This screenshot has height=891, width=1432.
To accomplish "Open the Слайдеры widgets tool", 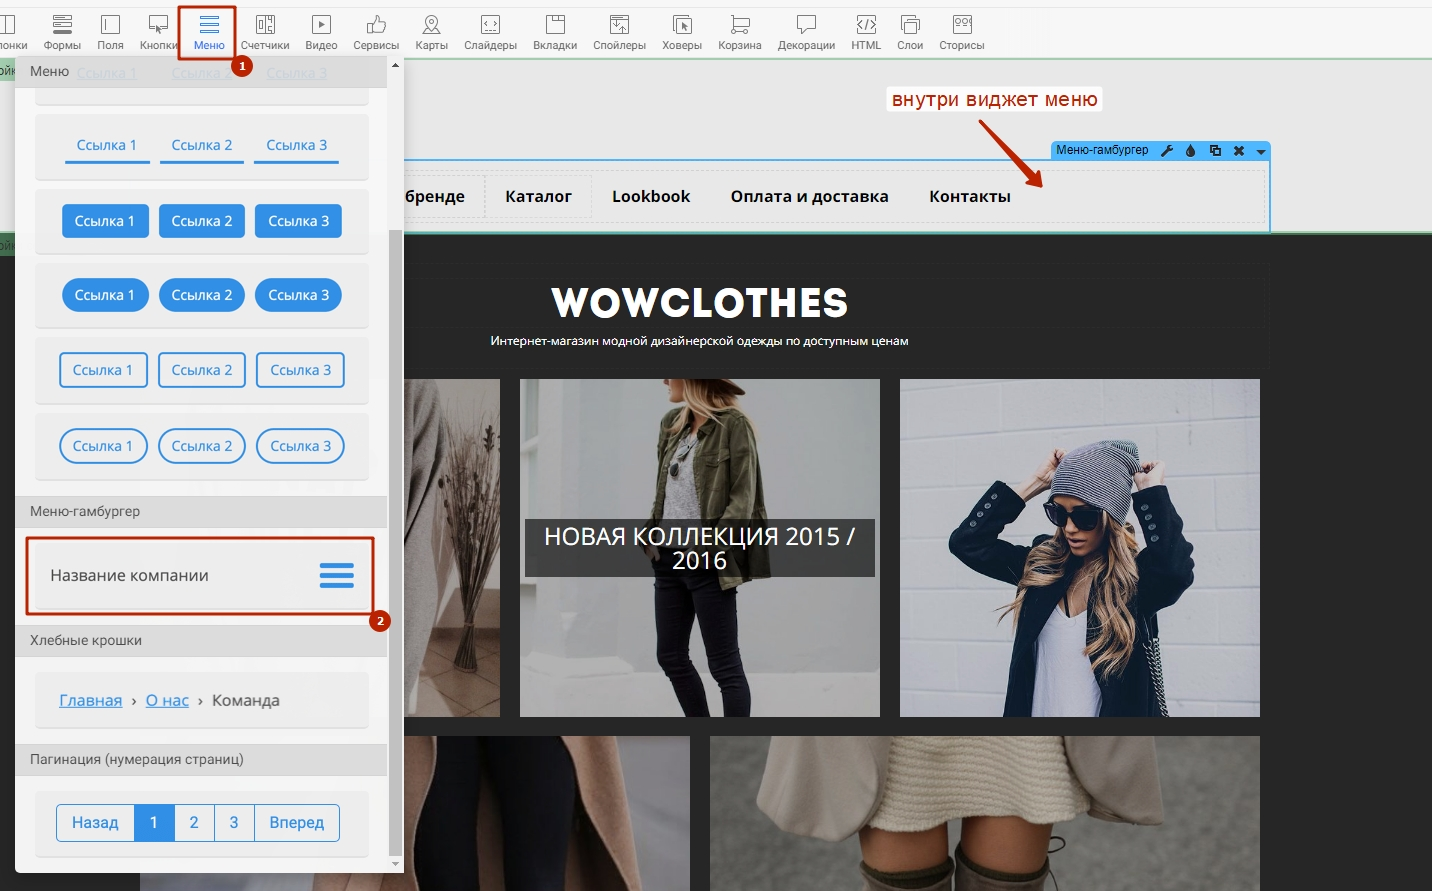I will (490, 32).
